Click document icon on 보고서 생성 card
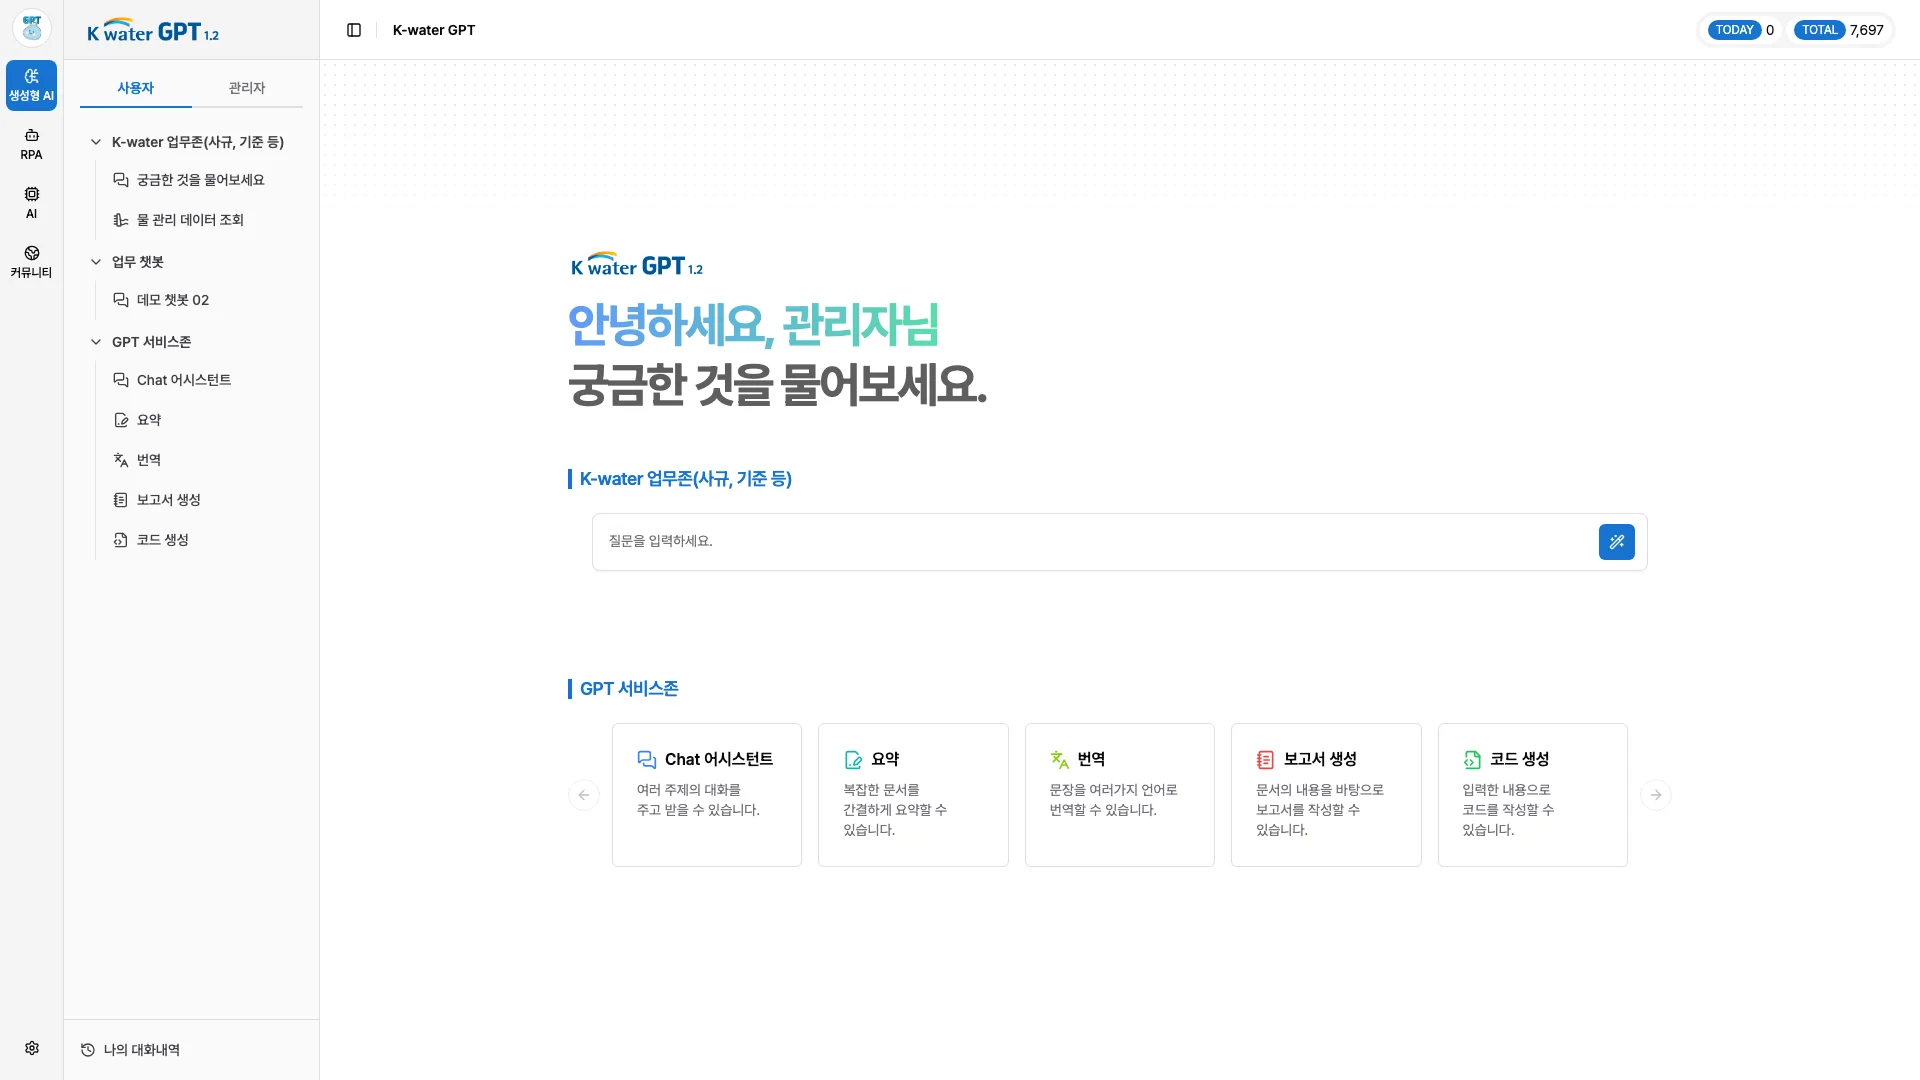 1266,760
